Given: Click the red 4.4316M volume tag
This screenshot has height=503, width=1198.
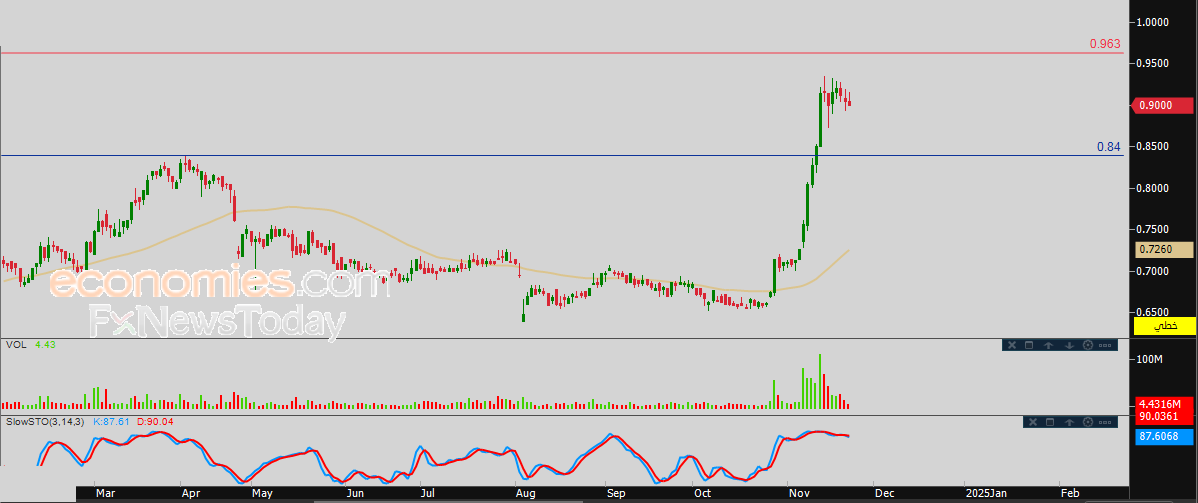Looking at the screenshot, I should pyautogui.click(x=1164, y=403).
